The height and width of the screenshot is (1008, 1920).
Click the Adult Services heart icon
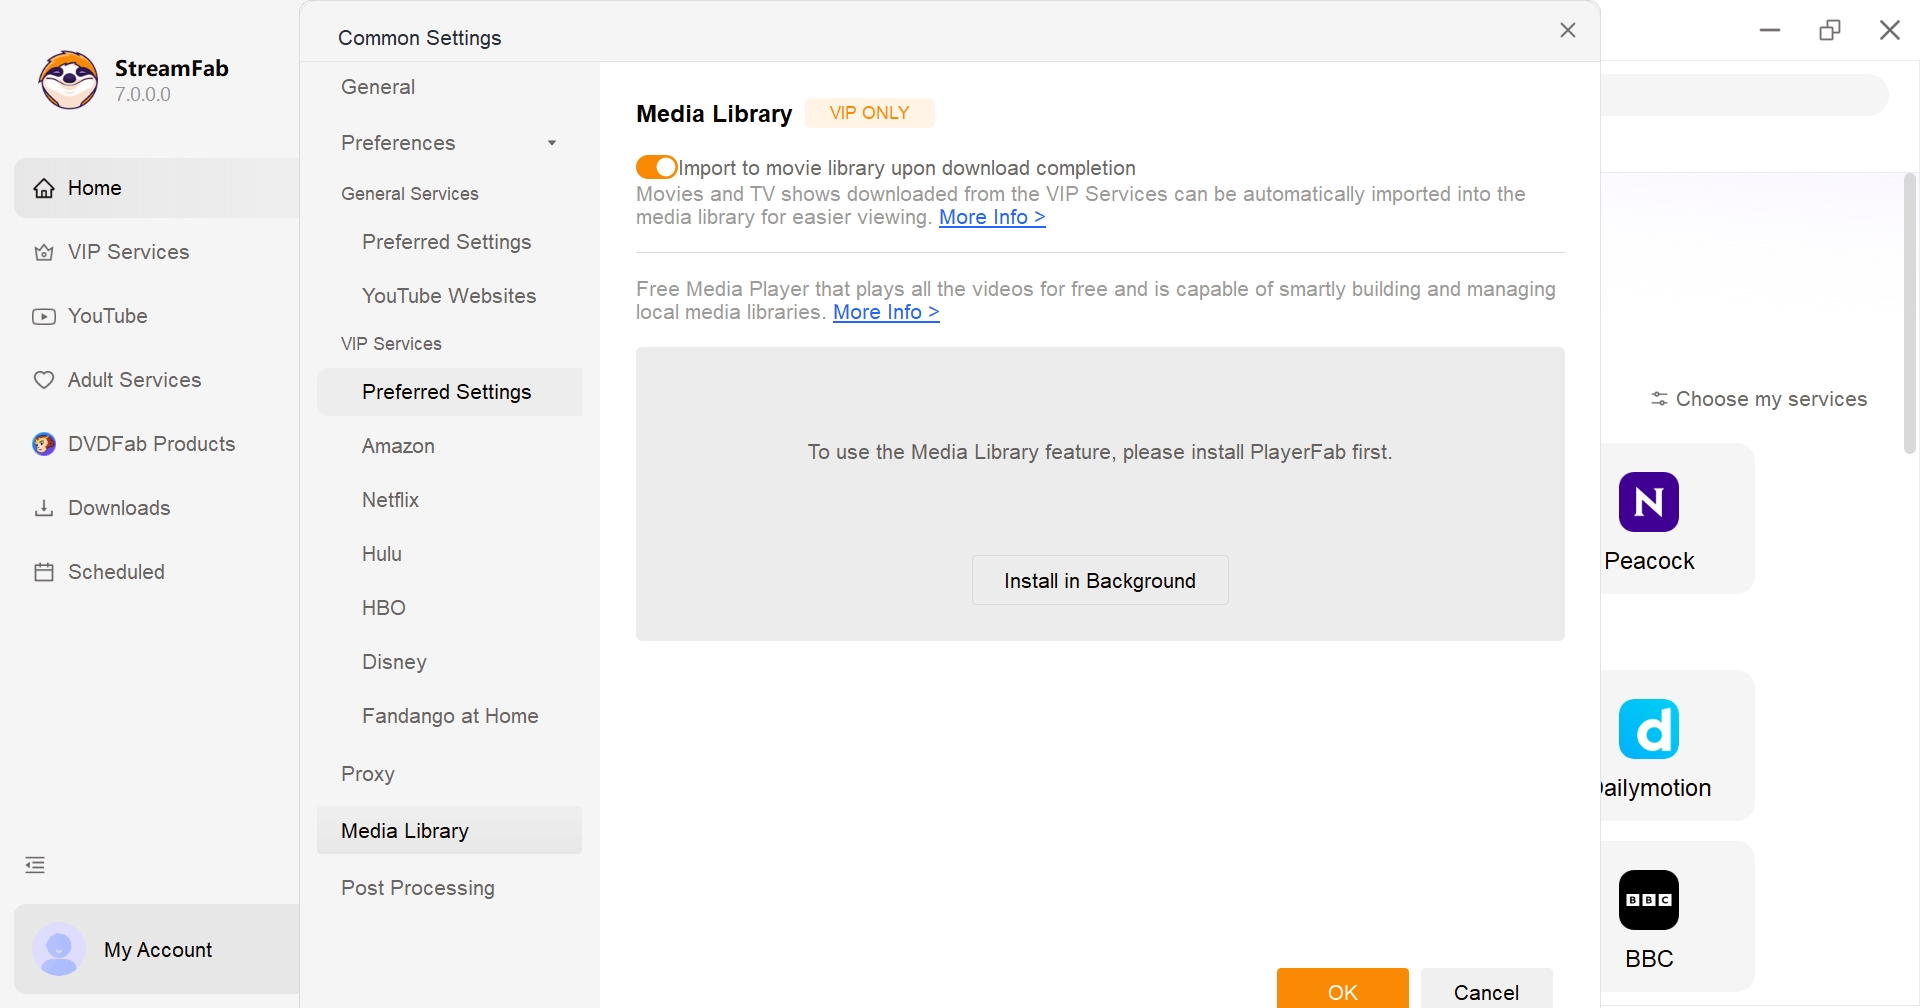44,380
